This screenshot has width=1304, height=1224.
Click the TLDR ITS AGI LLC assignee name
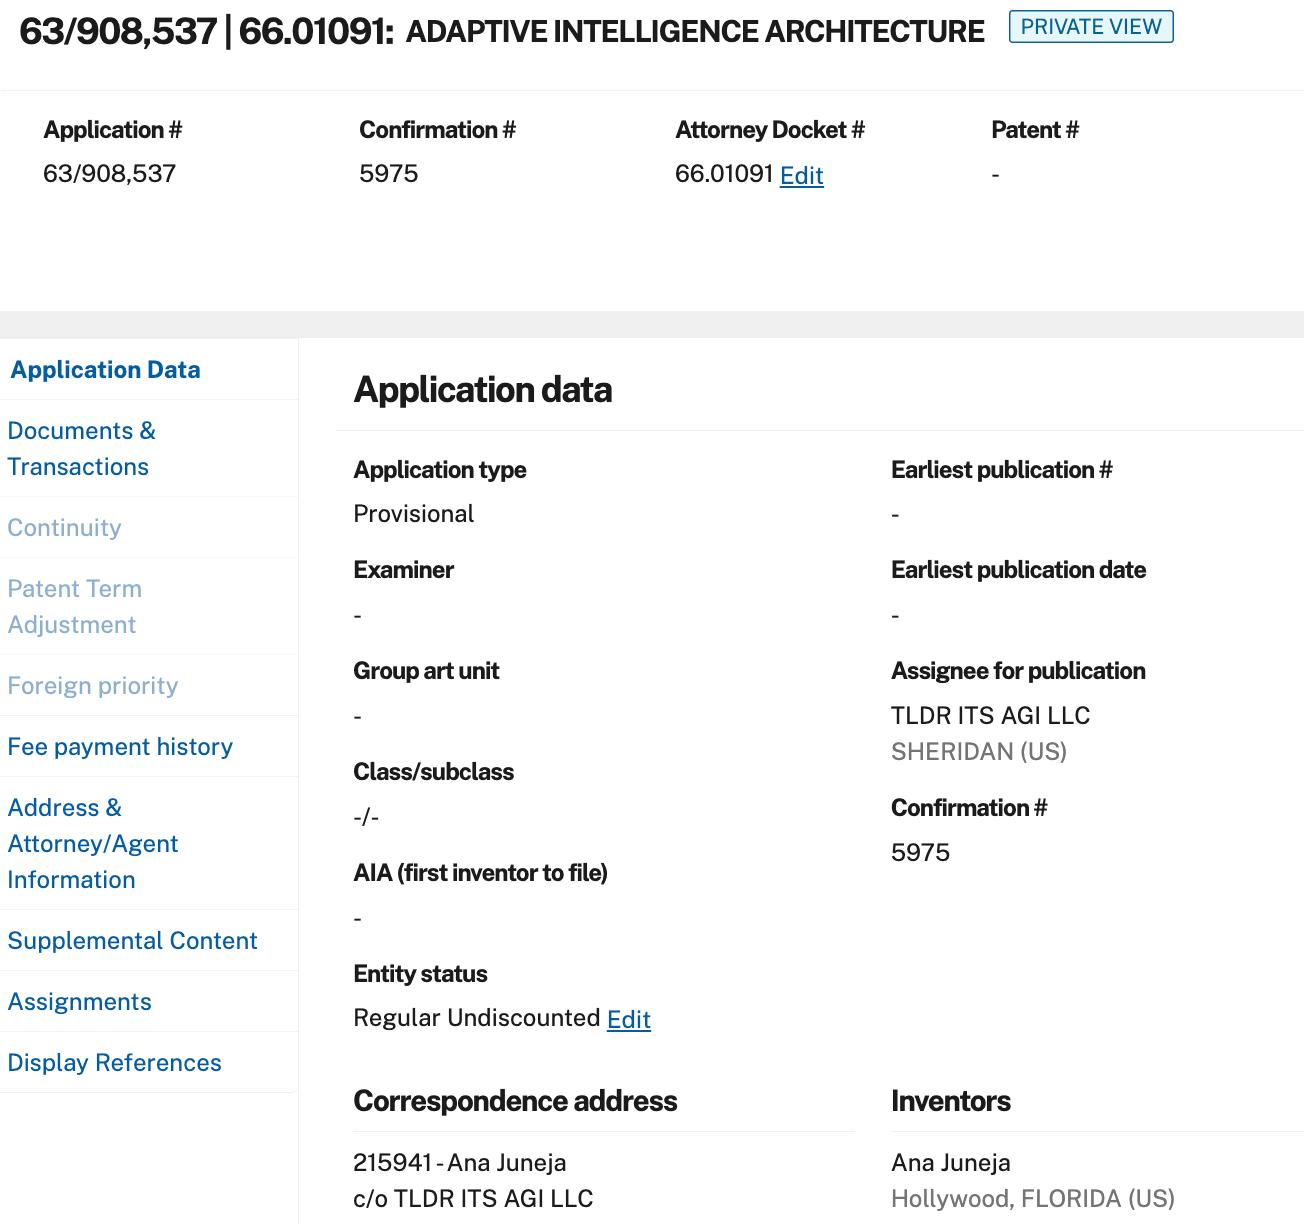(990, 716)
